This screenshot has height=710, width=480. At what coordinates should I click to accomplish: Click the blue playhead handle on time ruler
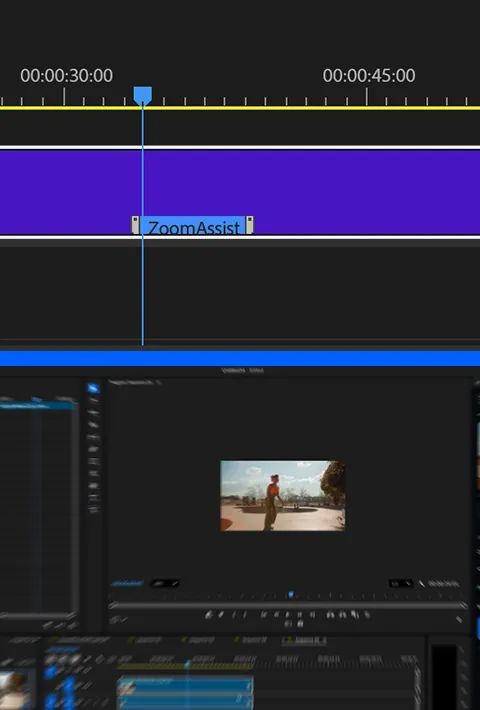[143, 96]
